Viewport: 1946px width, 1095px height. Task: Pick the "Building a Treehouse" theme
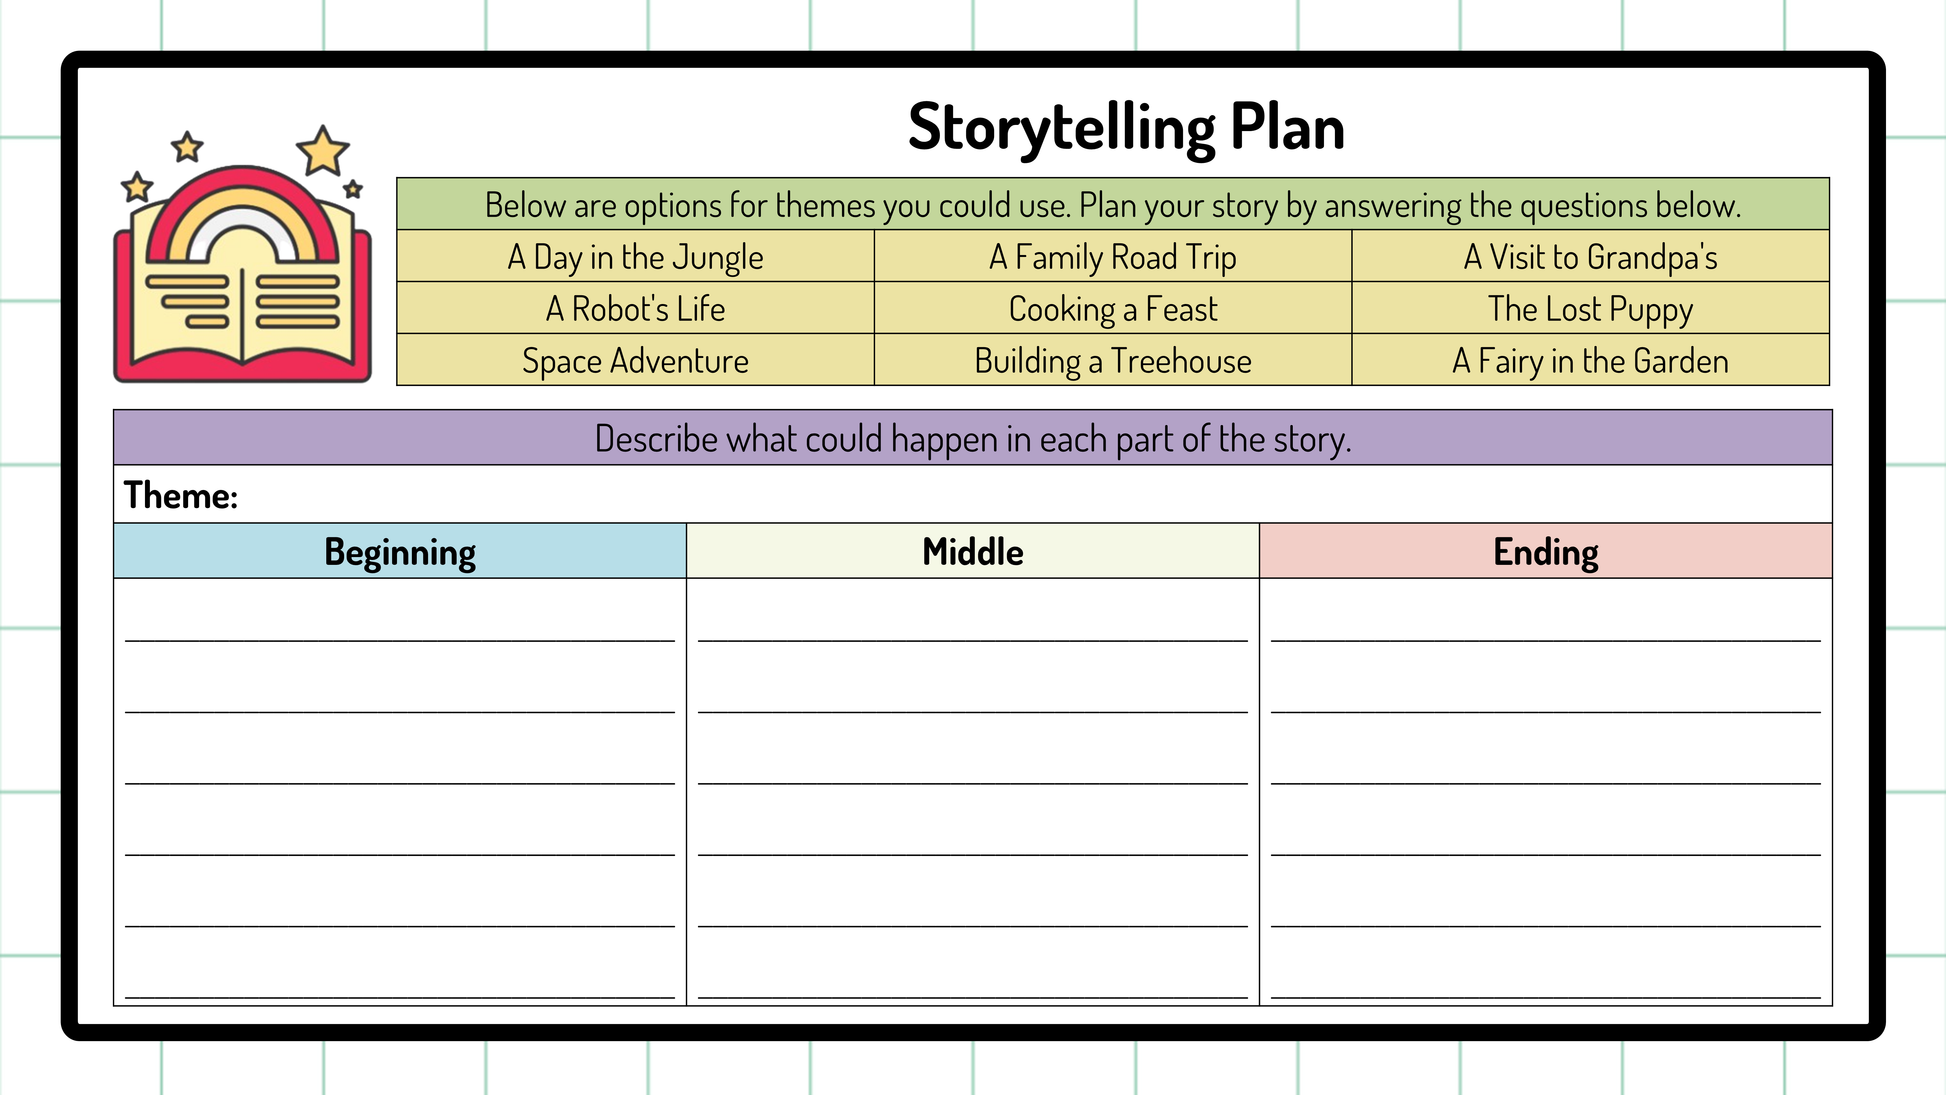(x=1112, y=361)
